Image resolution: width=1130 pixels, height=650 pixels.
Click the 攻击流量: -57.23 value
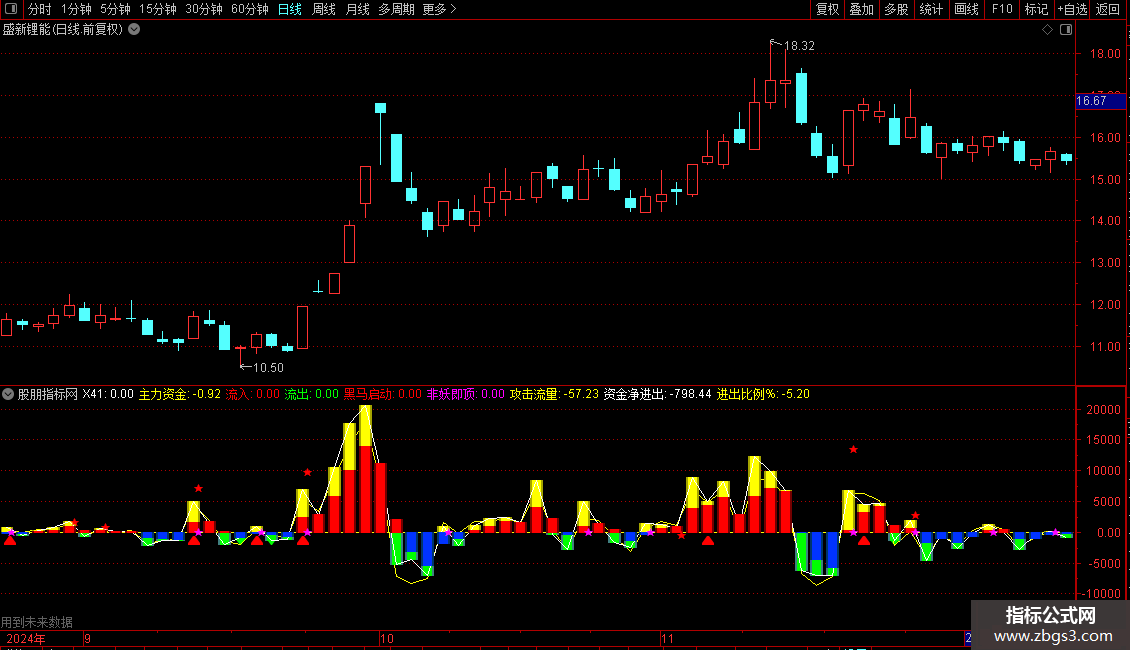point(554,394)
